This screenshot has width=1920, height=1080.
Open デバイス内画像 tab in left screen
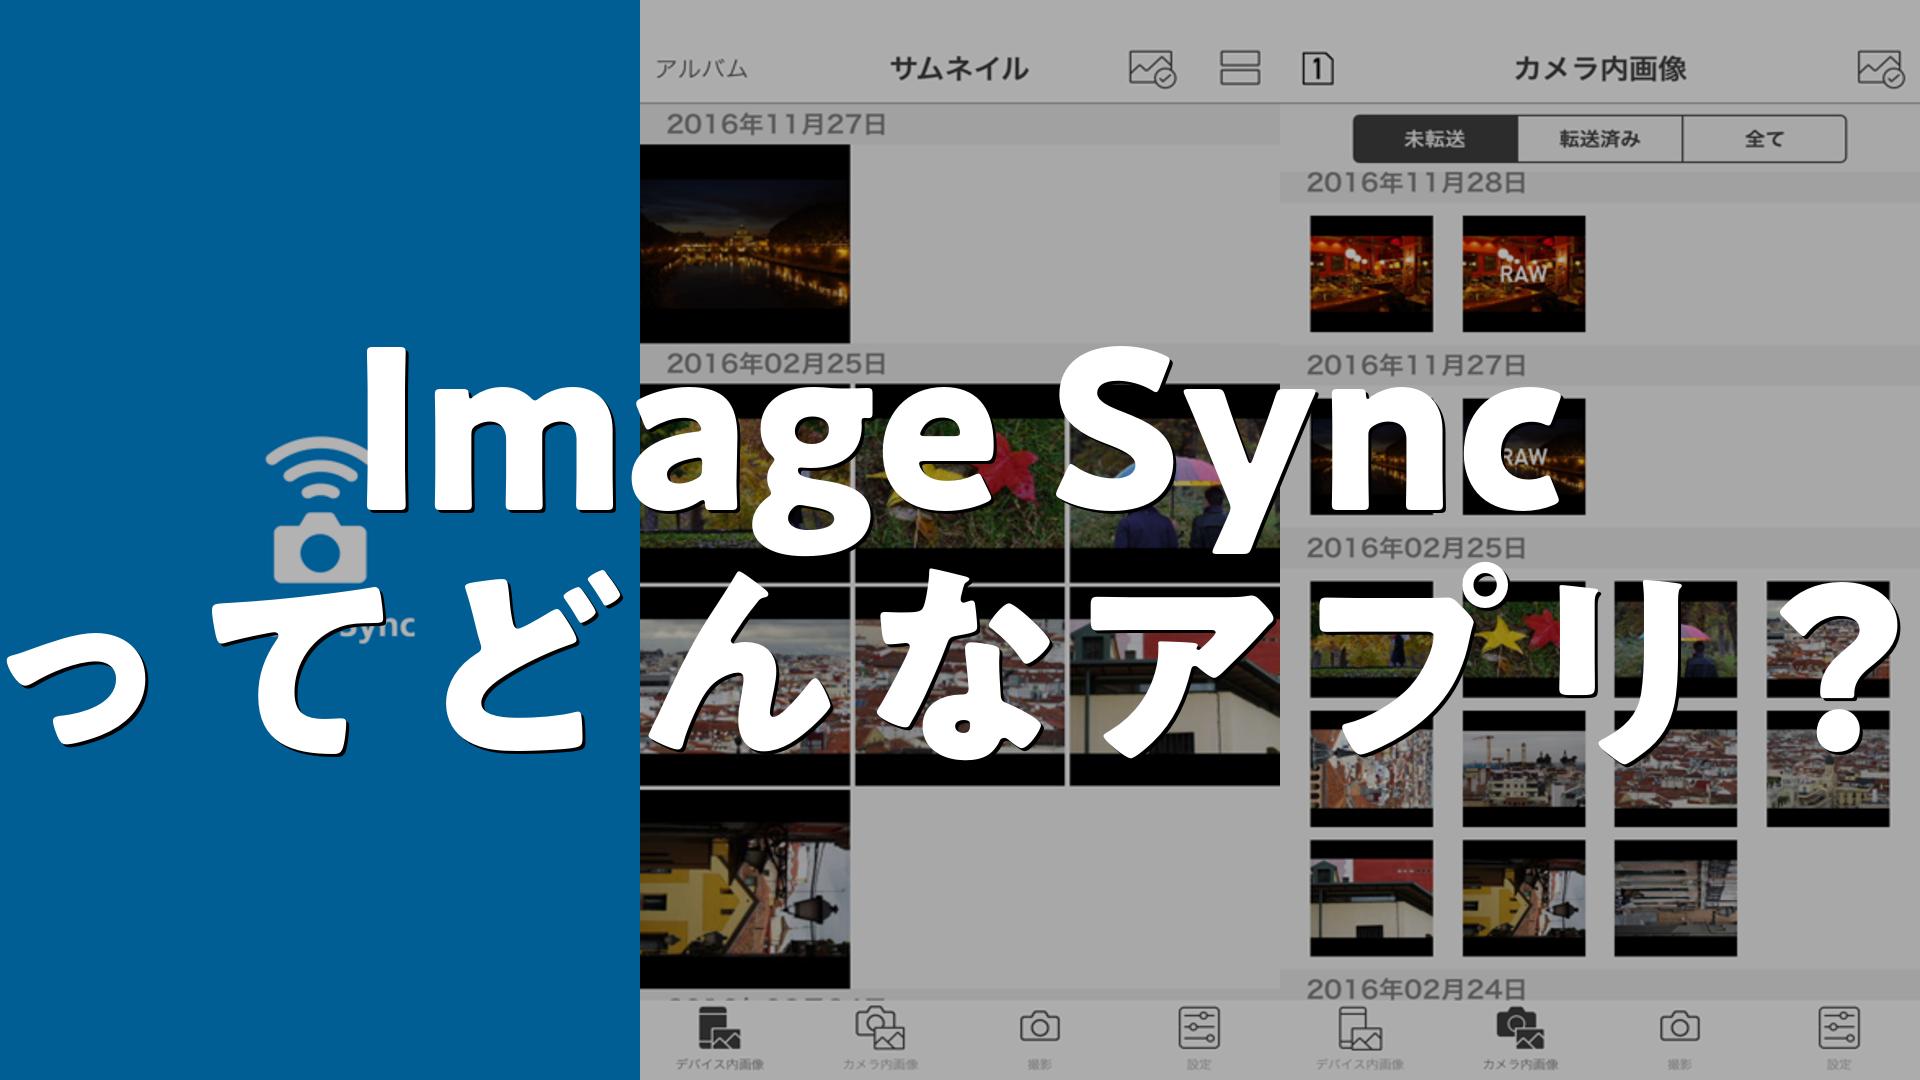pyautogui.click(x=719, y=1039)
